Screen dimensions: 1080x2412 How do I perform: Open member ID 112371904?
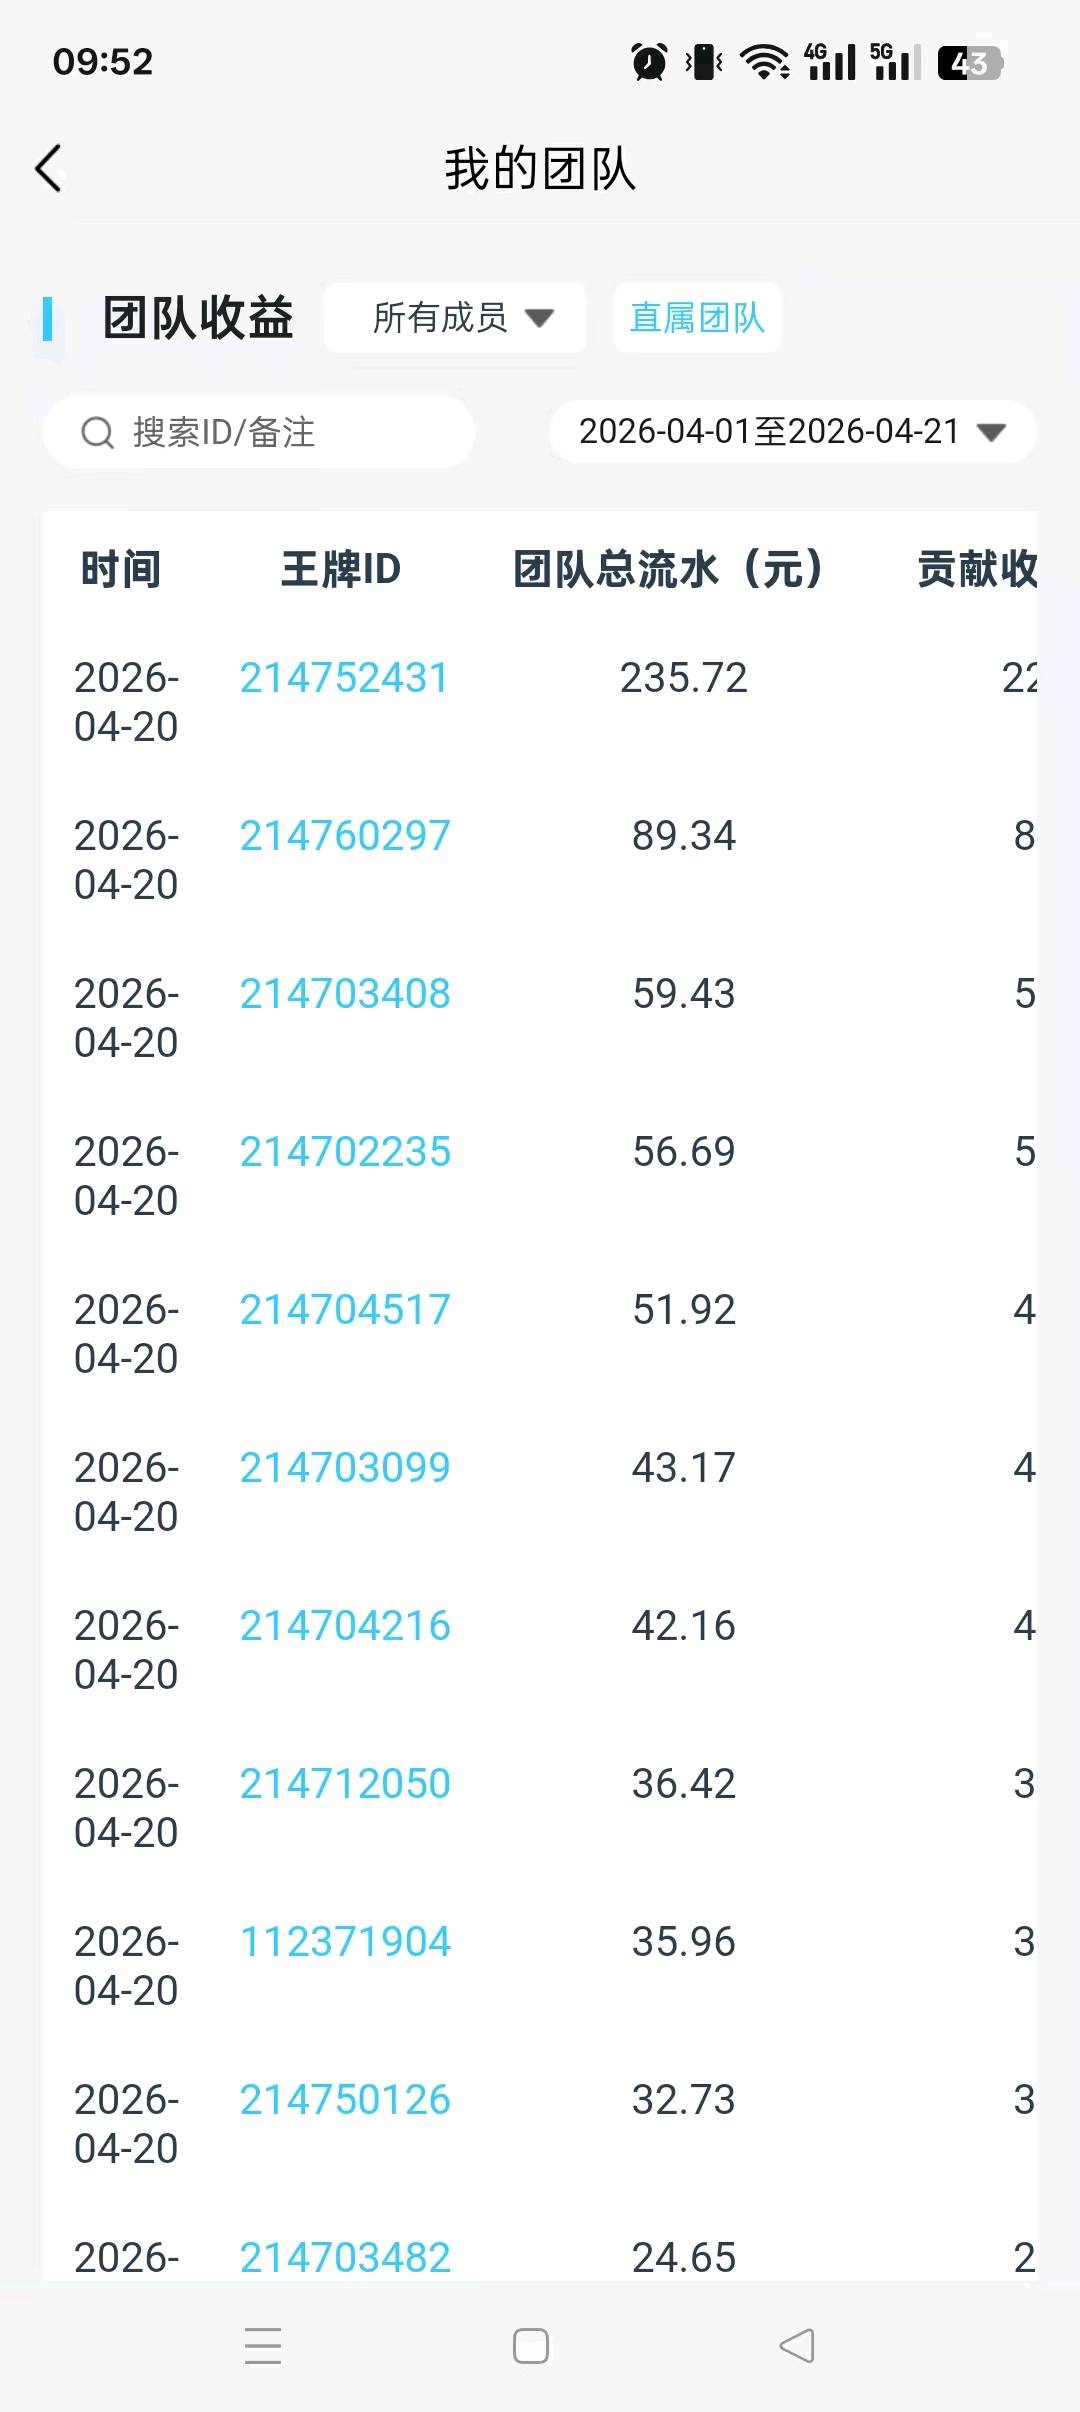(x=345, y=1942)
